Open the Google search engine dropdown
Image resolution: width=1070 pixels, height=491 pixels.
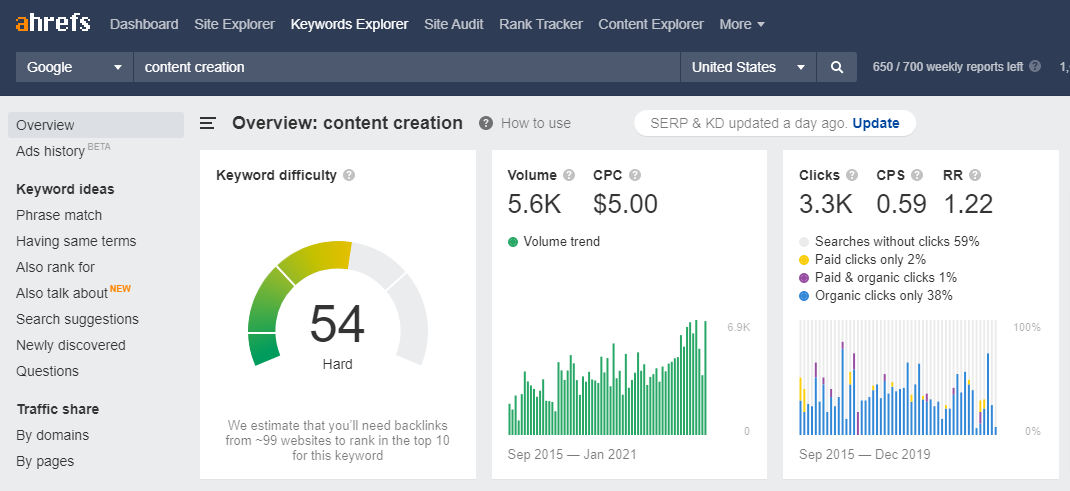(74, 67)
